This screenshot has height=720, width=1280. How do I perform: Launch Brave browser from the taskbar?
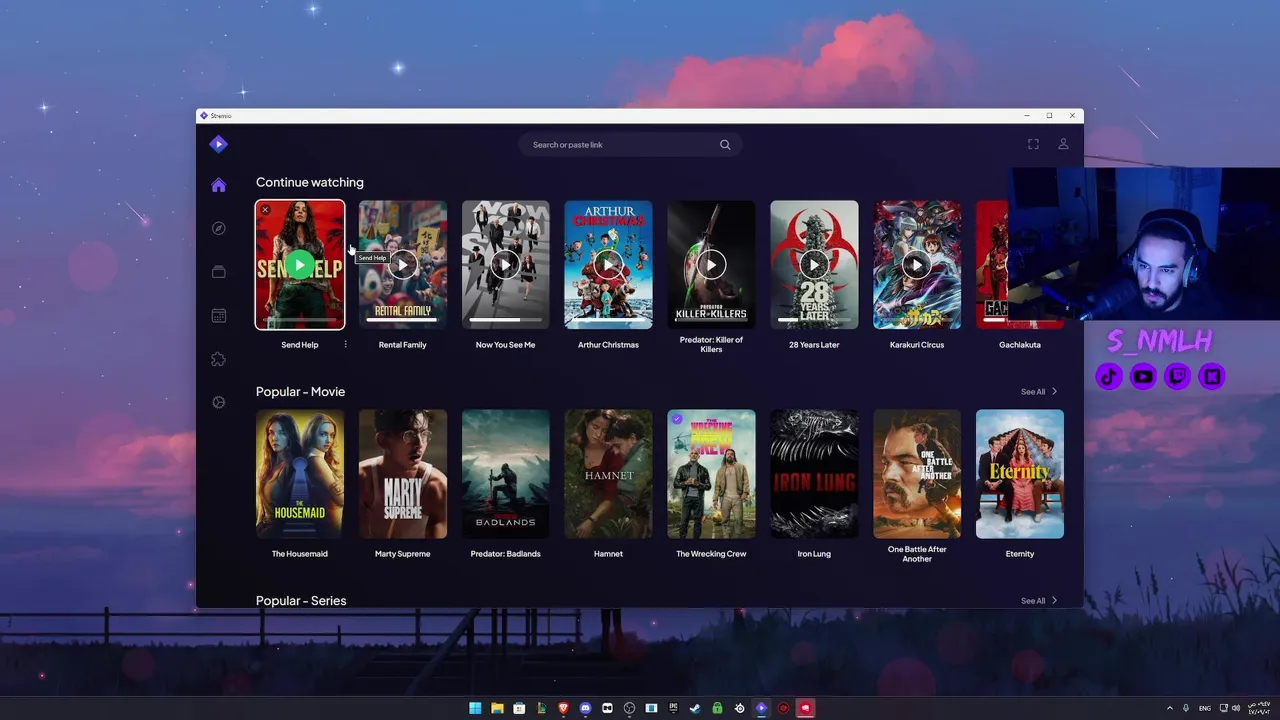(563, 708)
